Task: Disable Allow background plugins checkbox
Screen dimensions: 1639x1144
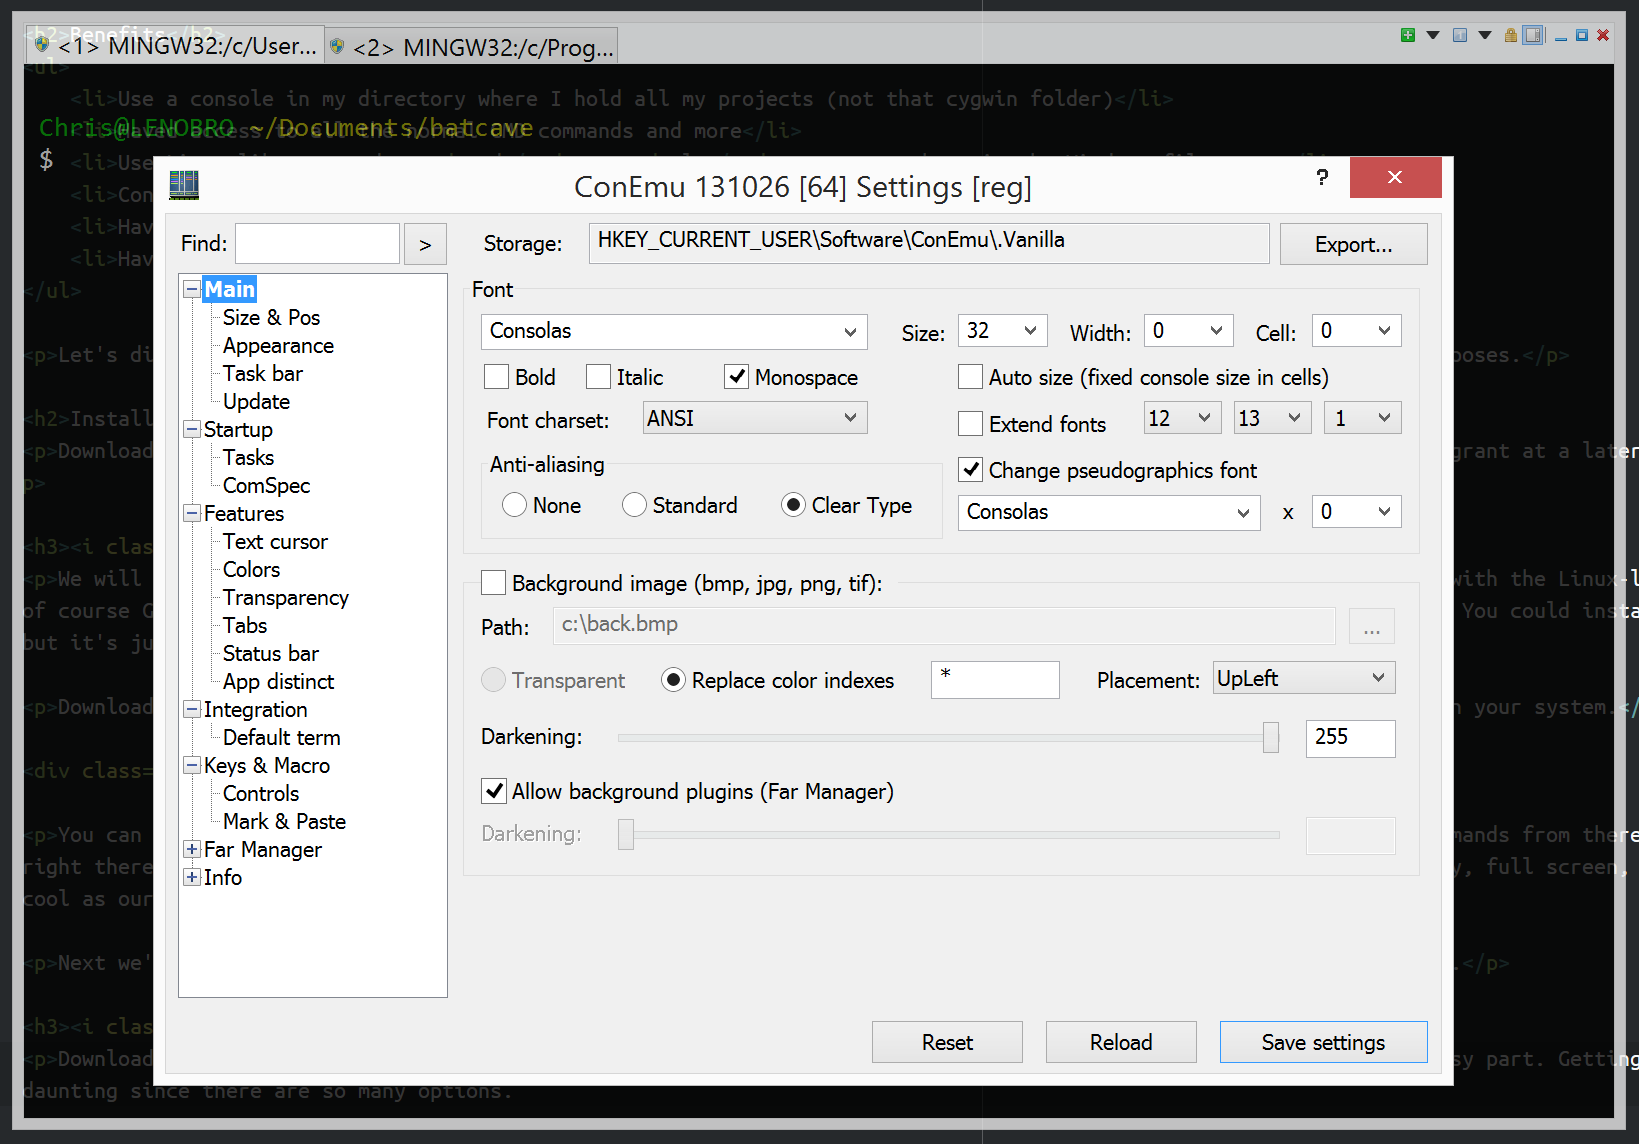Action: point(493,791)
